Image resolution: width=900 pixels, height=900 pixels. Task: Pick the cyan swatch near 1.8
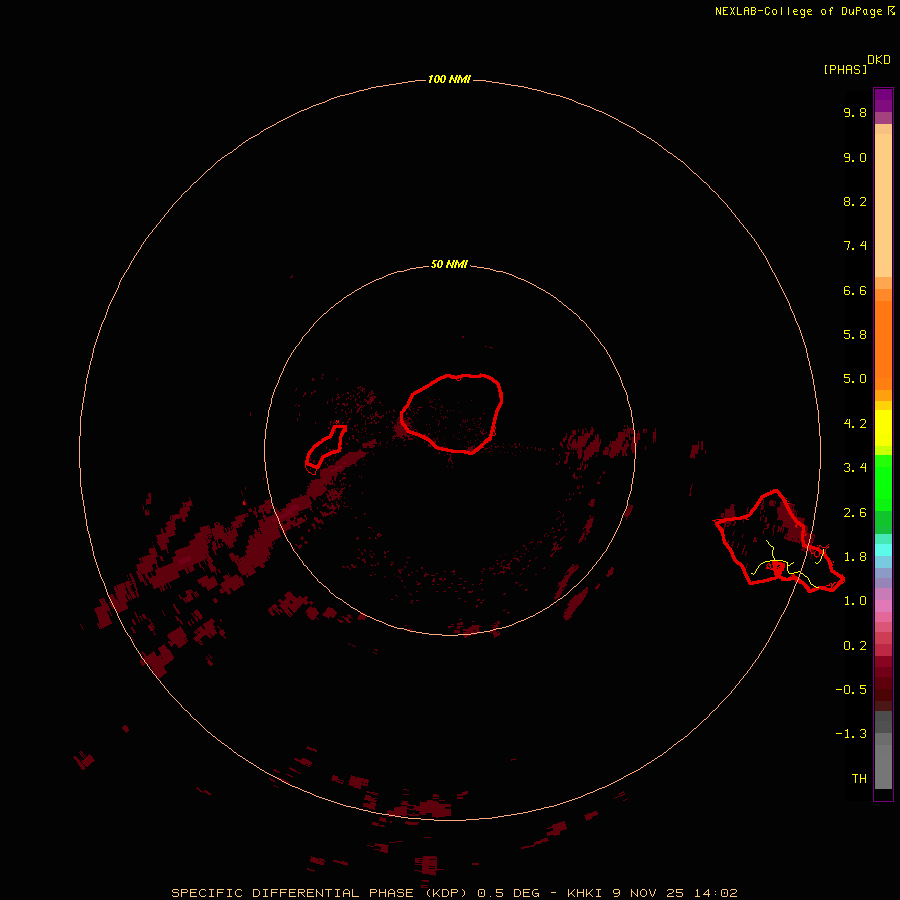(883, 550)
